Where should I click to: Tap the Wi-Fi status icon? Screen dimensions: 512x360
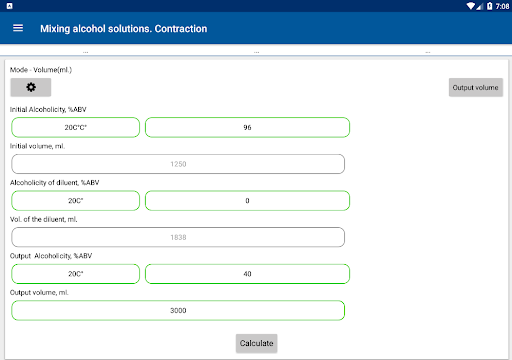[x=471, y=6]
